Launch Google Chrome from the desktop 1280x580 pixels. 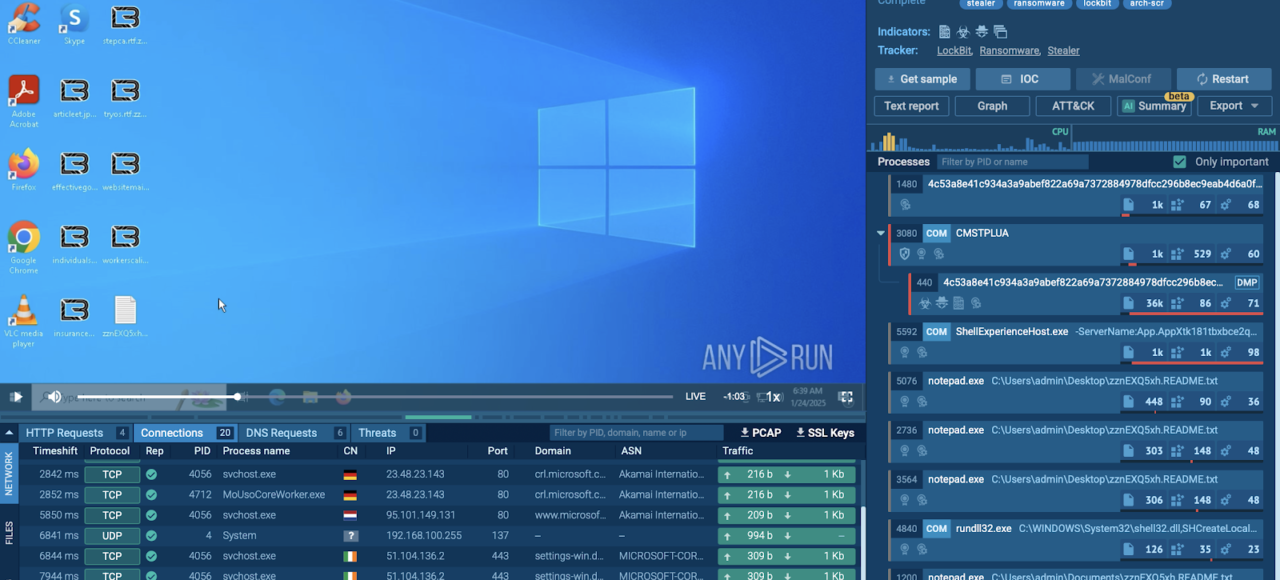pyautogui.click(x=24, y=247)
